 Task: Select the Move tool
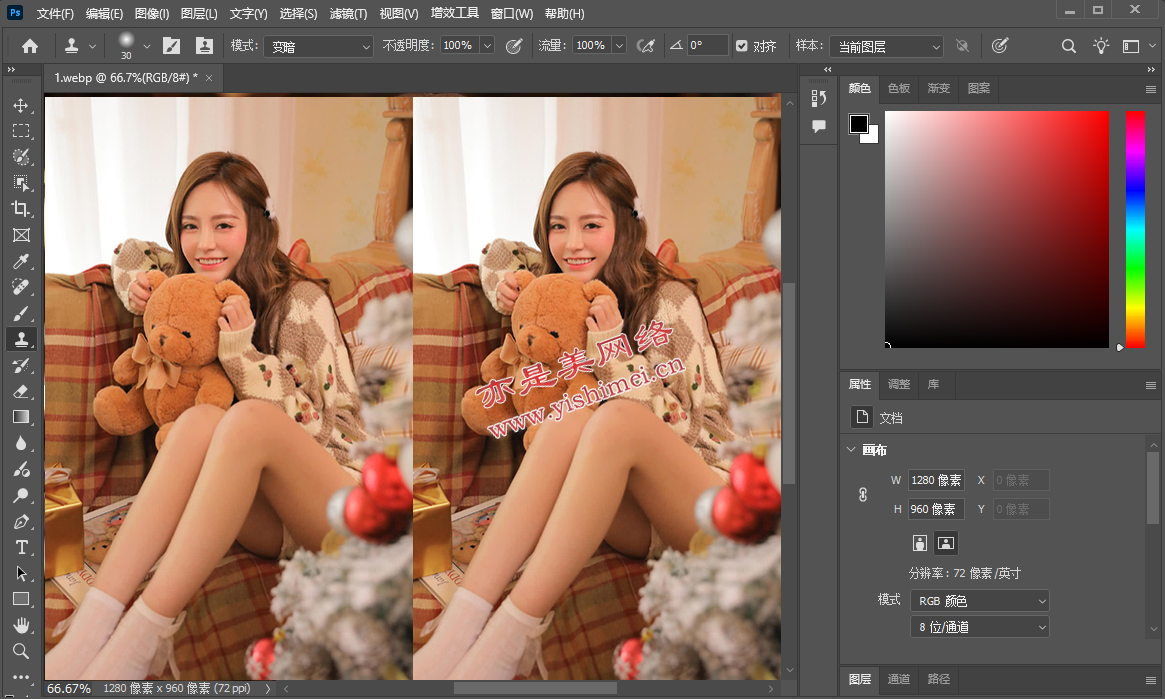coord(21,105)
